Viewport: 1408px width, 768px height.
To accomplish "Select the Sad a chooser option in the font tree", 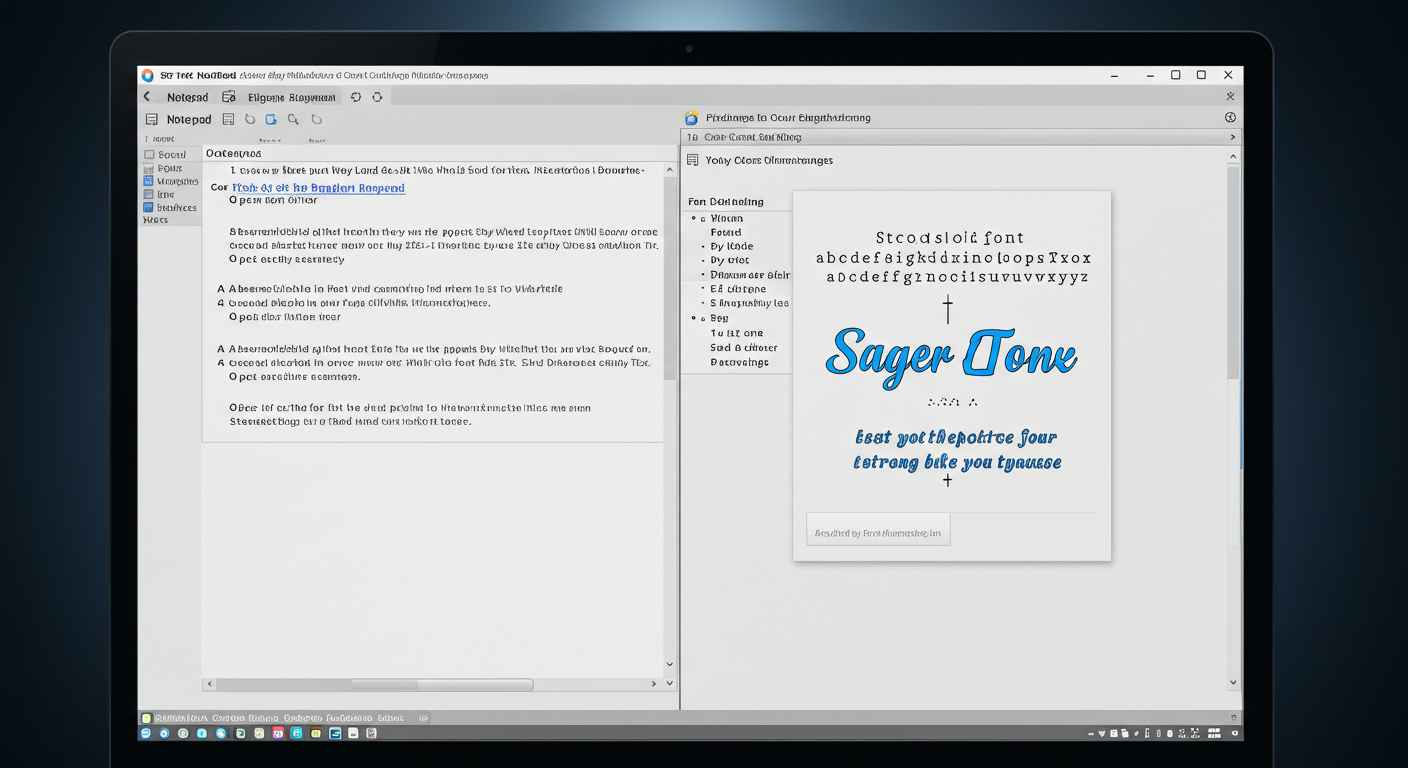I will click(x=744, y=347).
